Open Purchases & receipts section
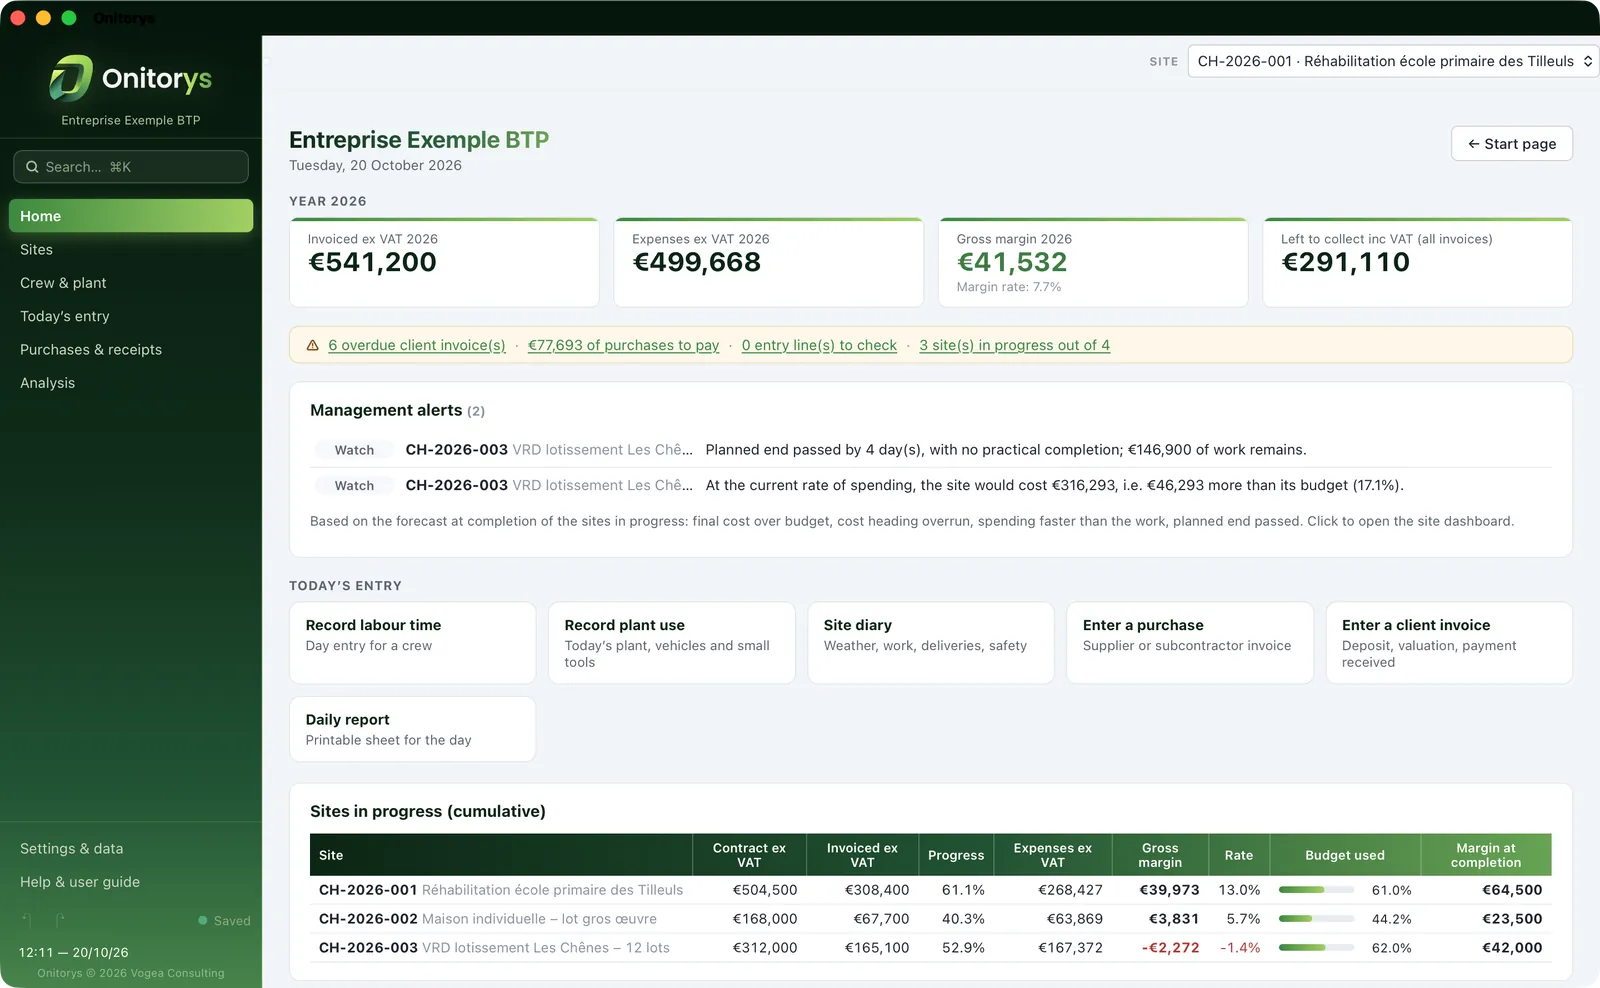 coord(131,350)
